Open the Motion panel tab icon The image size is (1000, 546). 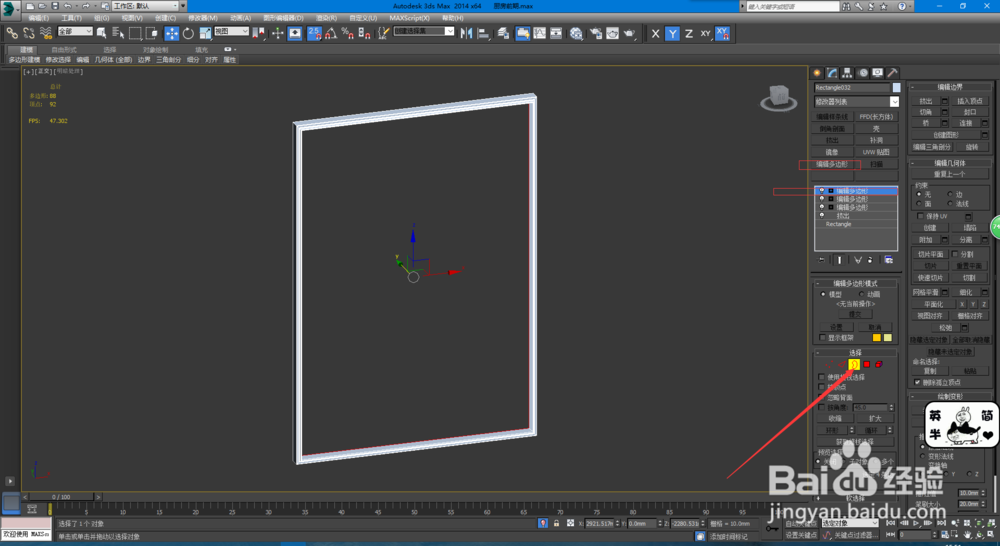(863, 73)
